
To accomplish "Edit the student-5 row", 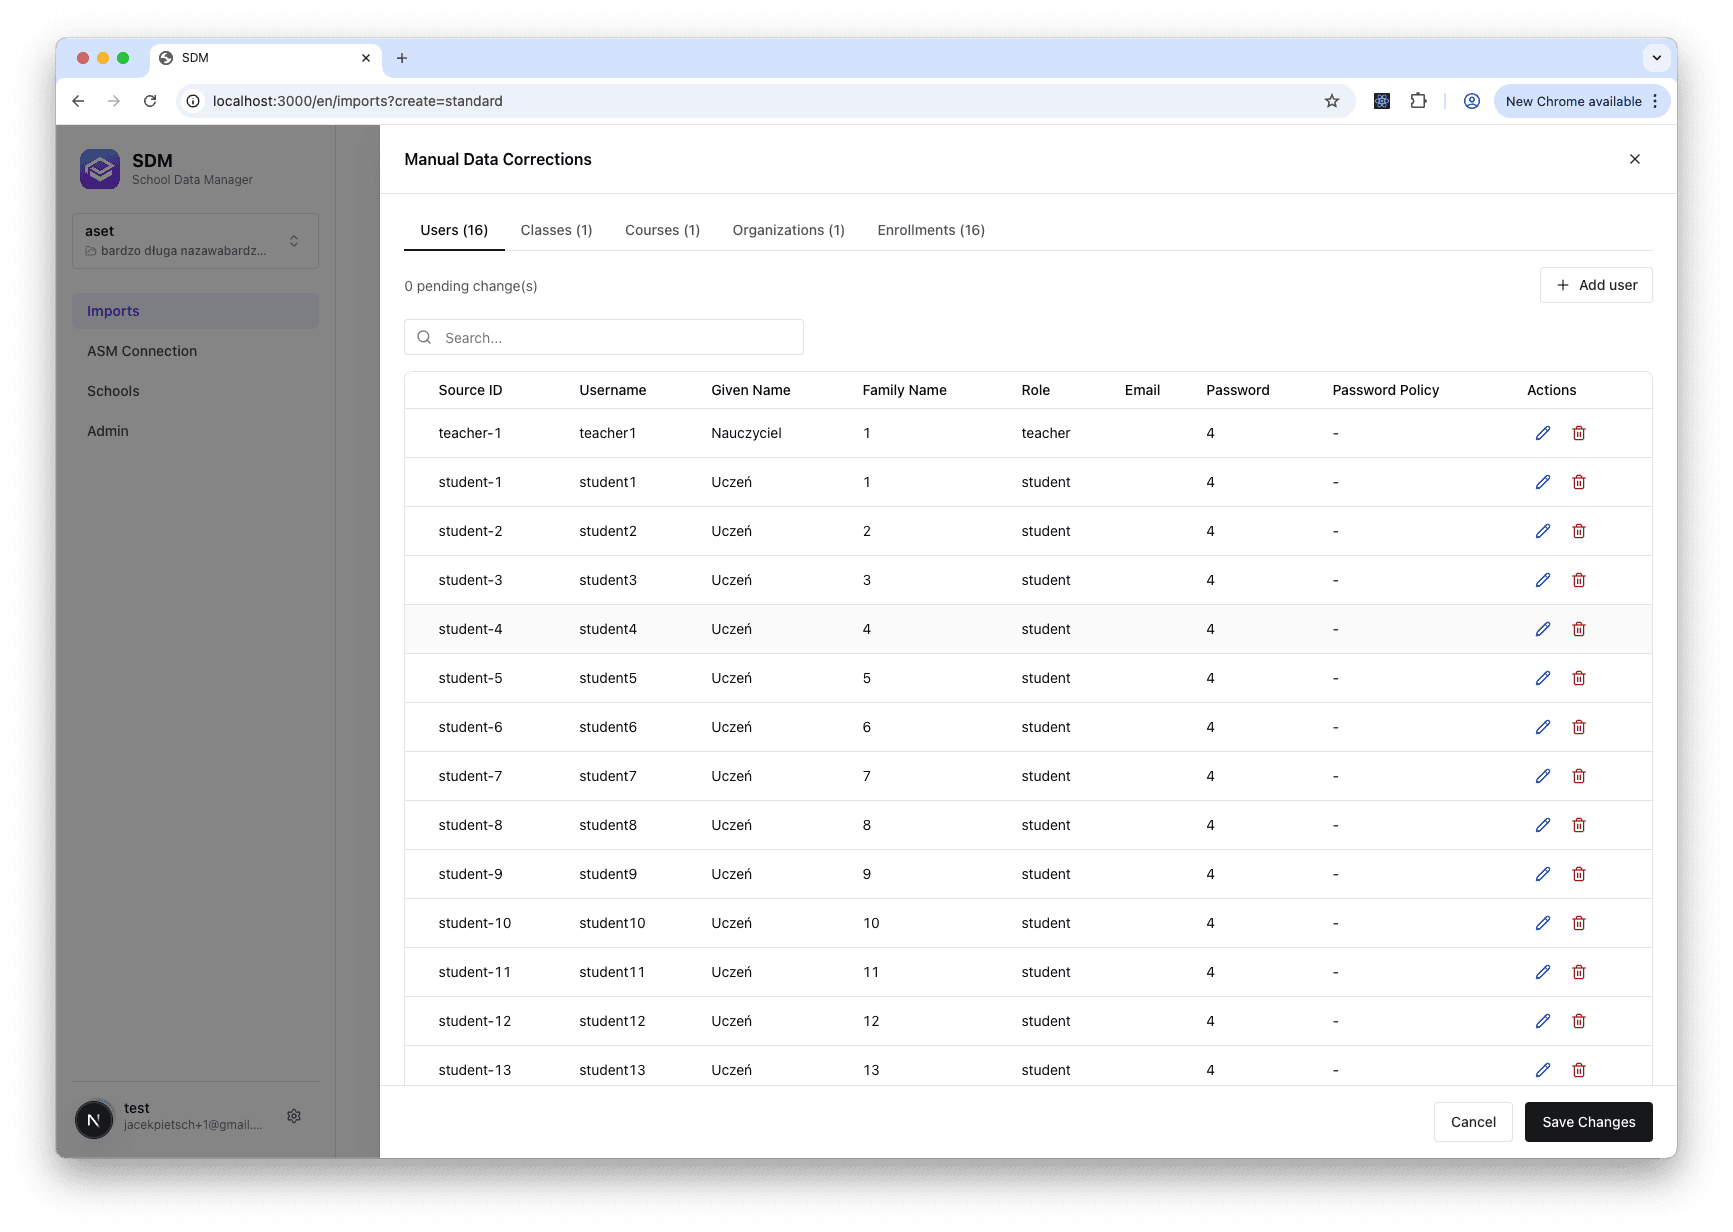I will (1543, 678).
